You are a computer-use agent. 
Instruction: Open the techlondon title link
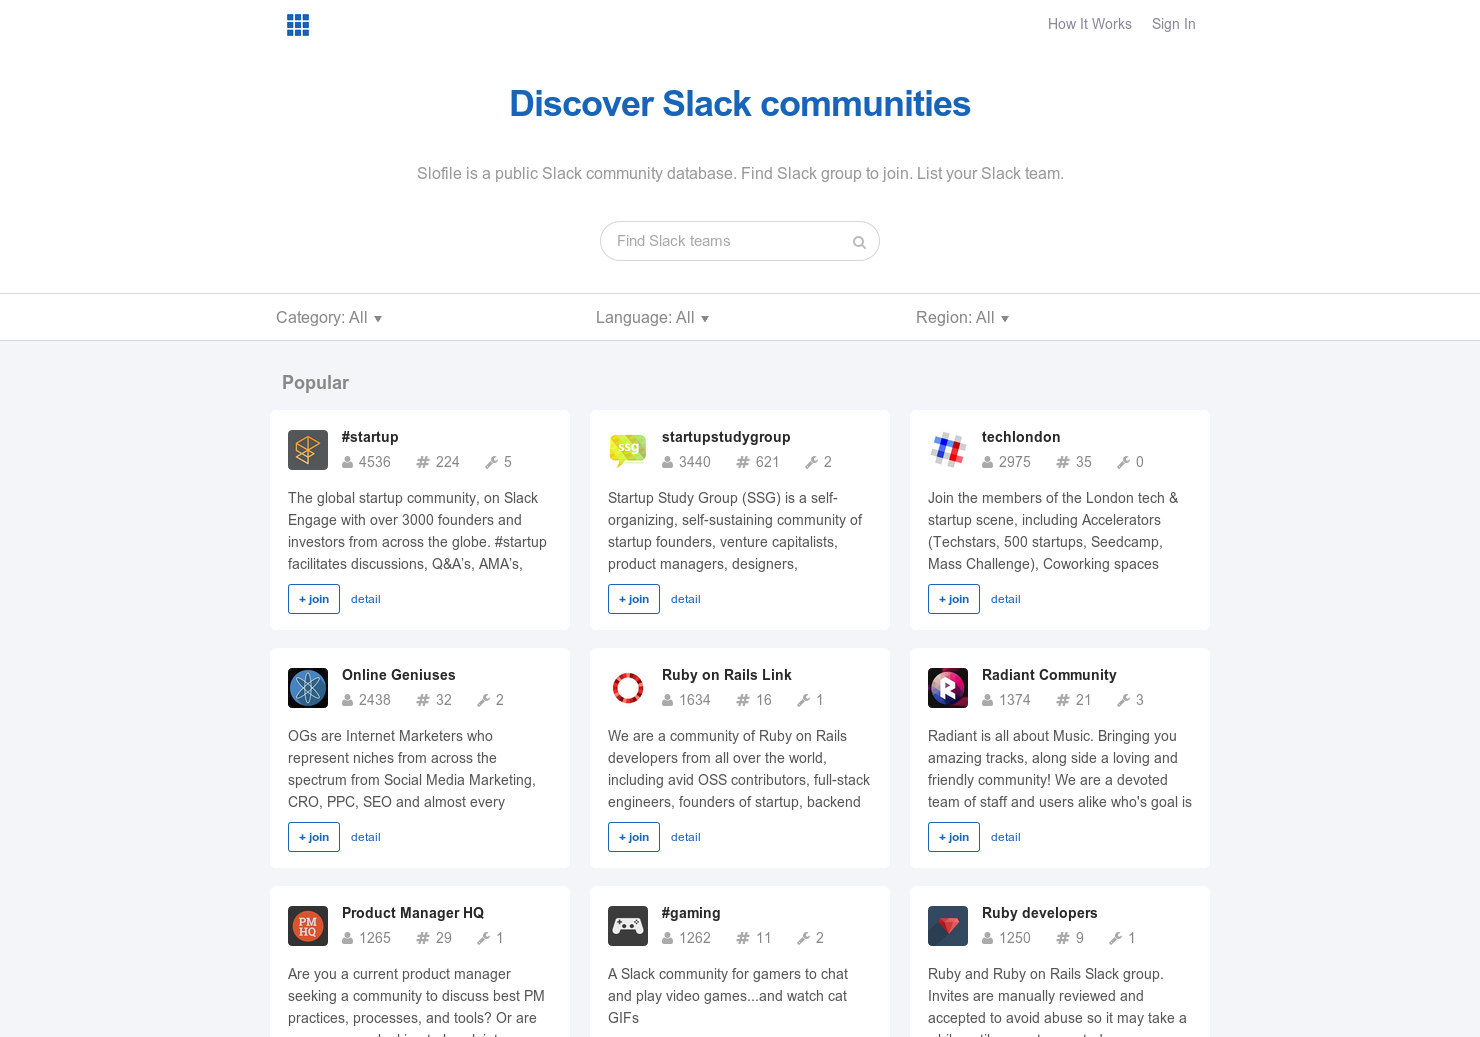[1021, 437]
